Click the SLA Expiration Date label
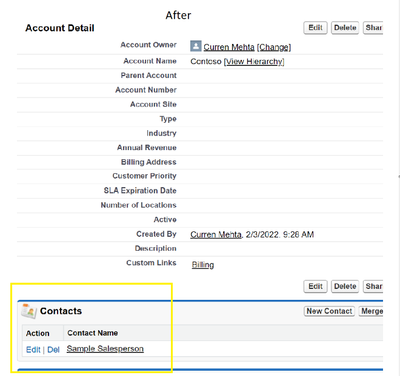 [x=140, y=191]
